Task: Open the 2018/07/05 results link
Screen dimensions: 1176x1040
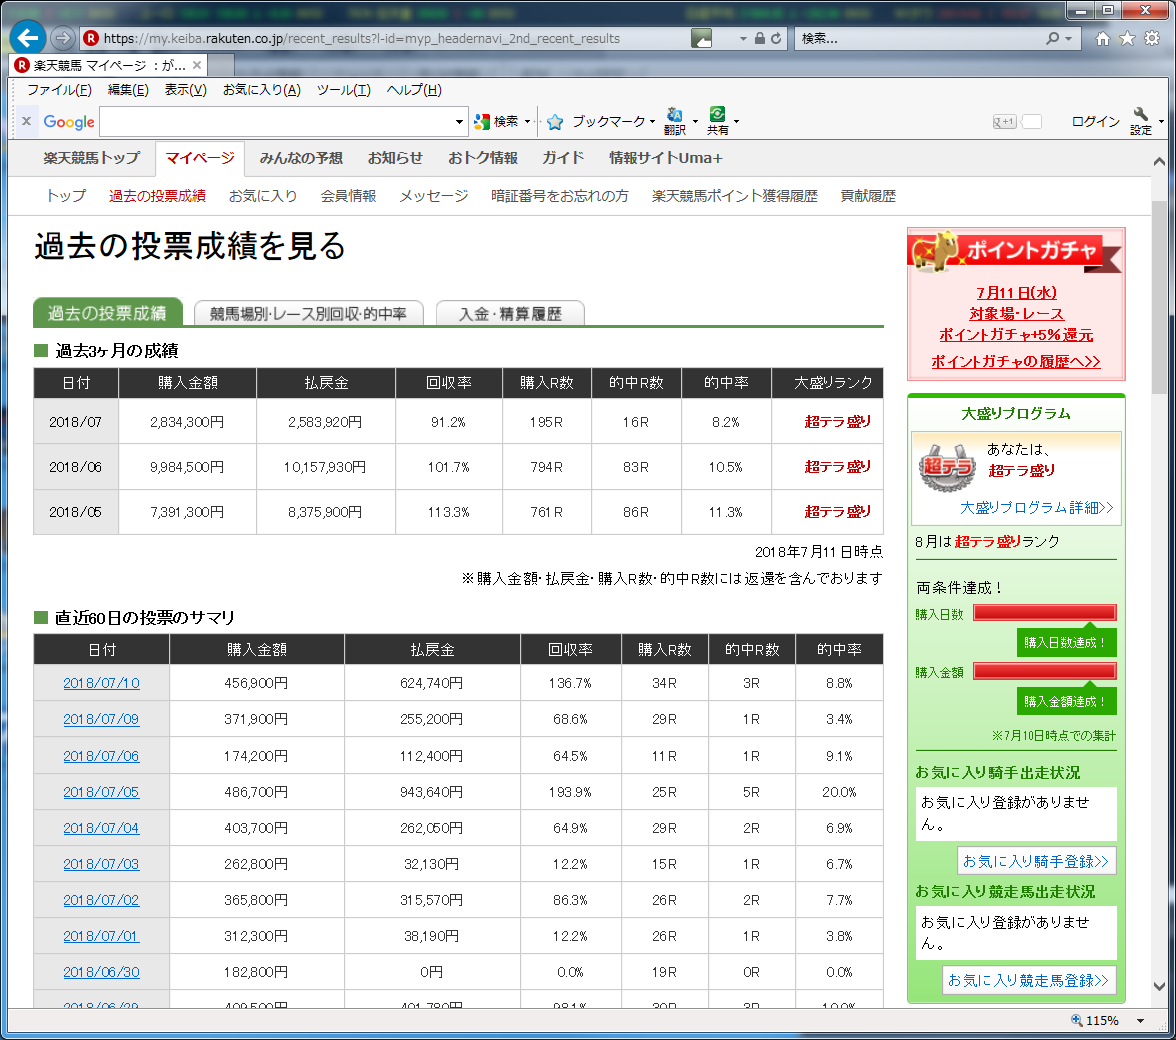Action: tap(101, 792)
